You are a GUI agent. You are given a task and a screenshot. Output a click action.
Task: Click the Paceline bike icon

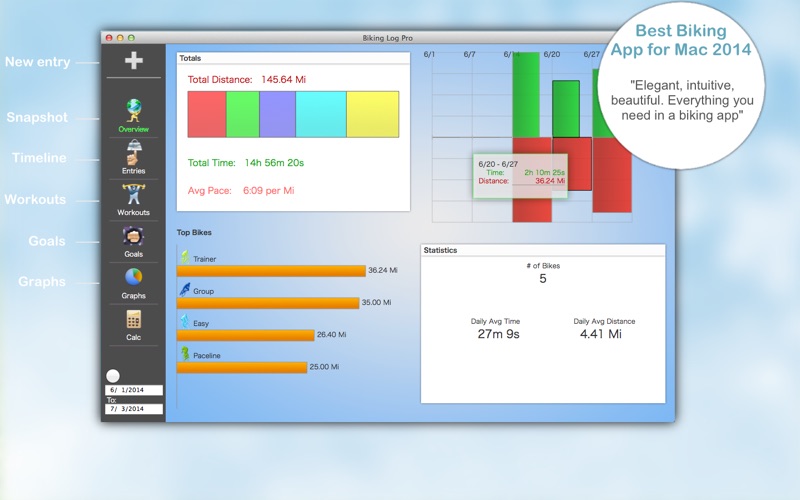tap(185, 354)
